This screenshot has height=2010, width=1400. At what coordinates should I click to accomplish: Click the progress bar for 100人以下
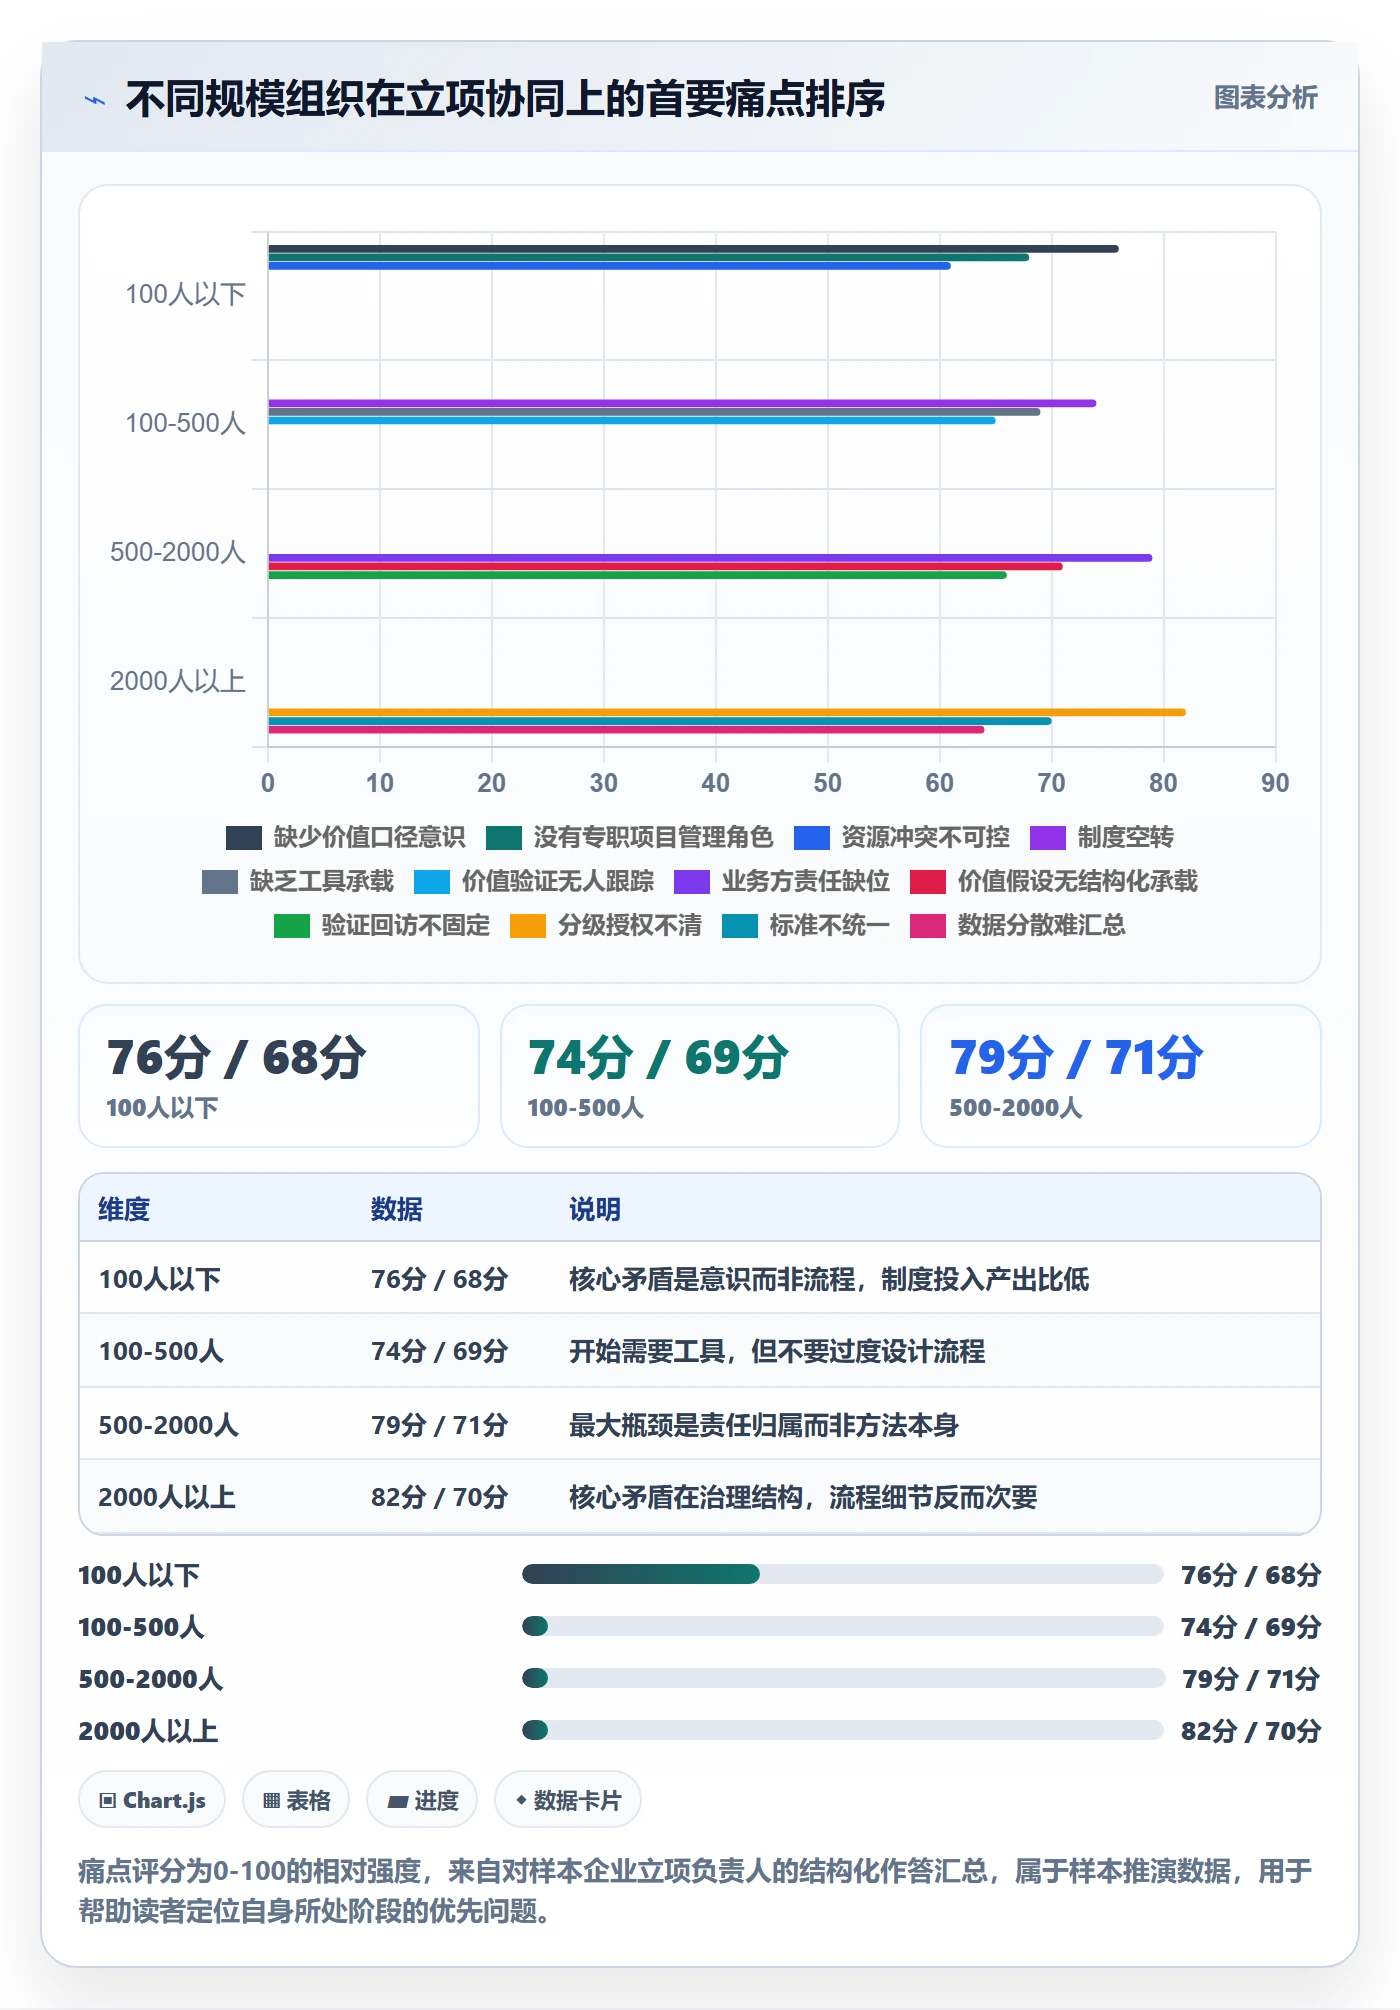[x=842, y=1574]
